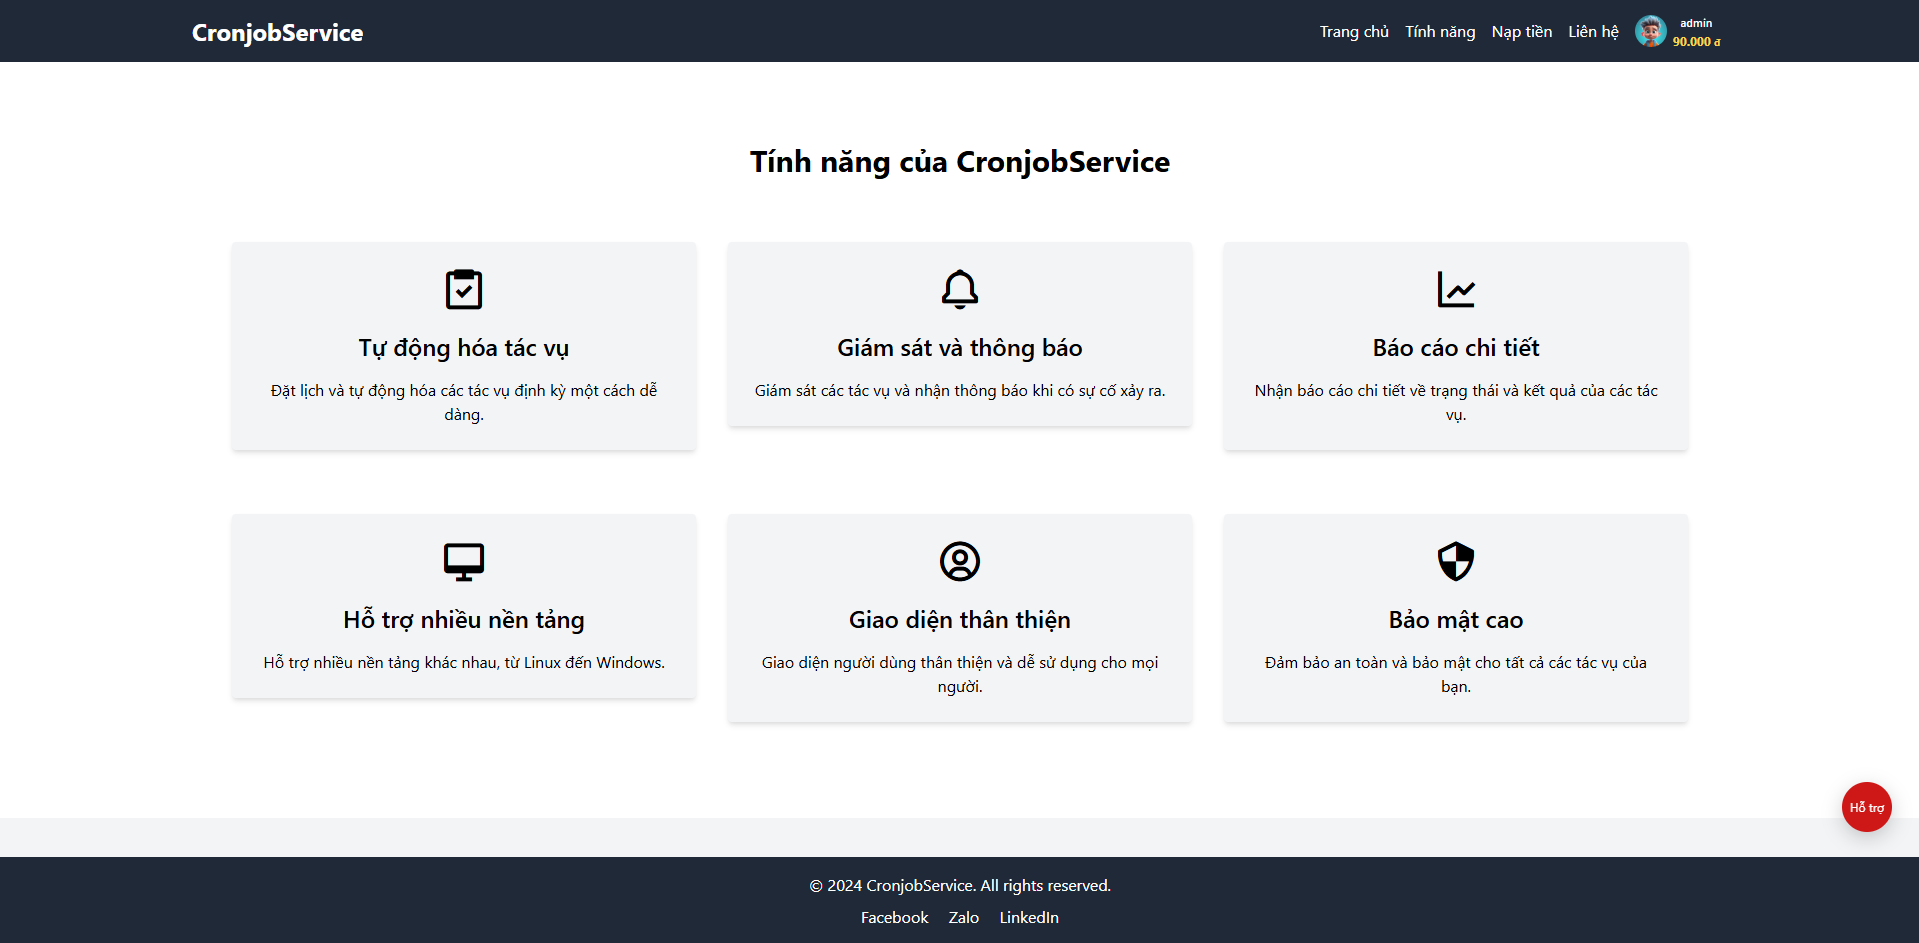Select the Bảo mật cao card title
Image resolution: width=1919 pixels, height=943 pixels.
(1455, 620)
